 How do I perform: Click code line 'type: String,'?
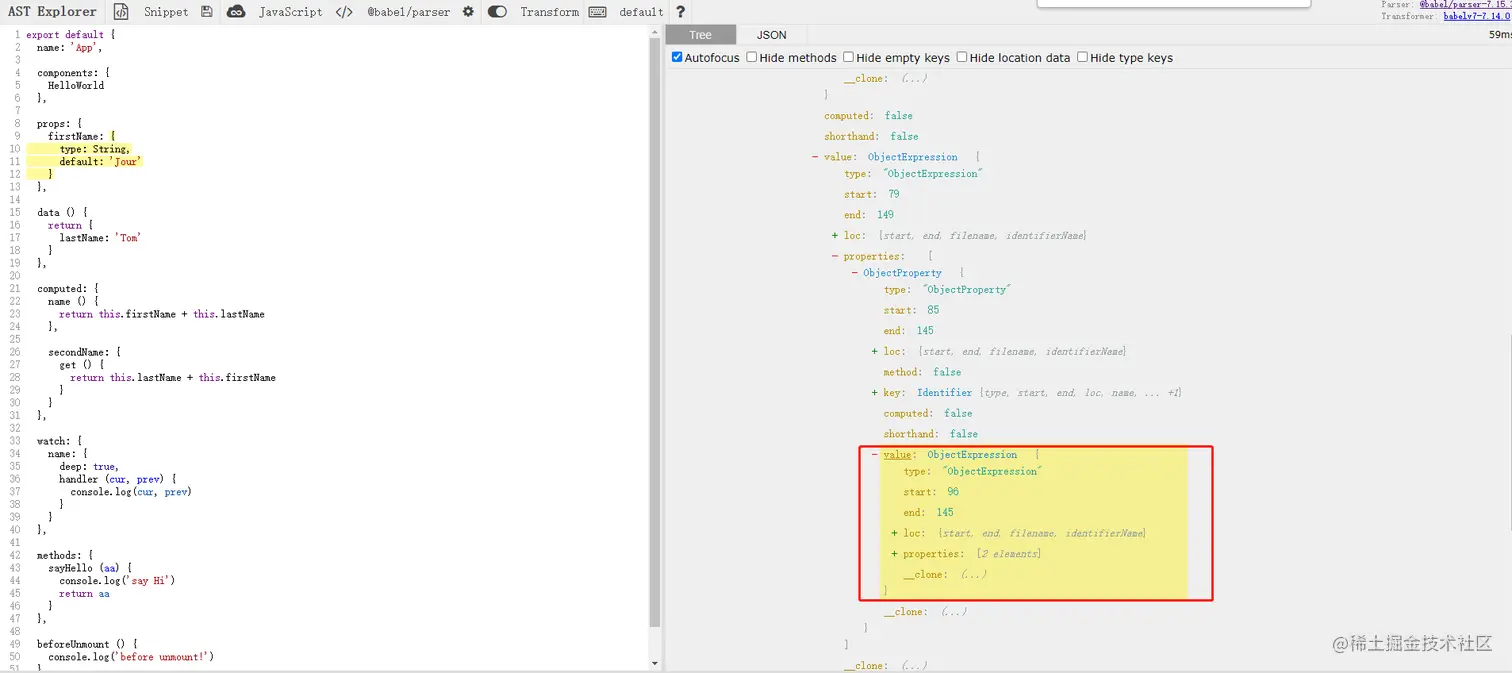tap(95, 149)
